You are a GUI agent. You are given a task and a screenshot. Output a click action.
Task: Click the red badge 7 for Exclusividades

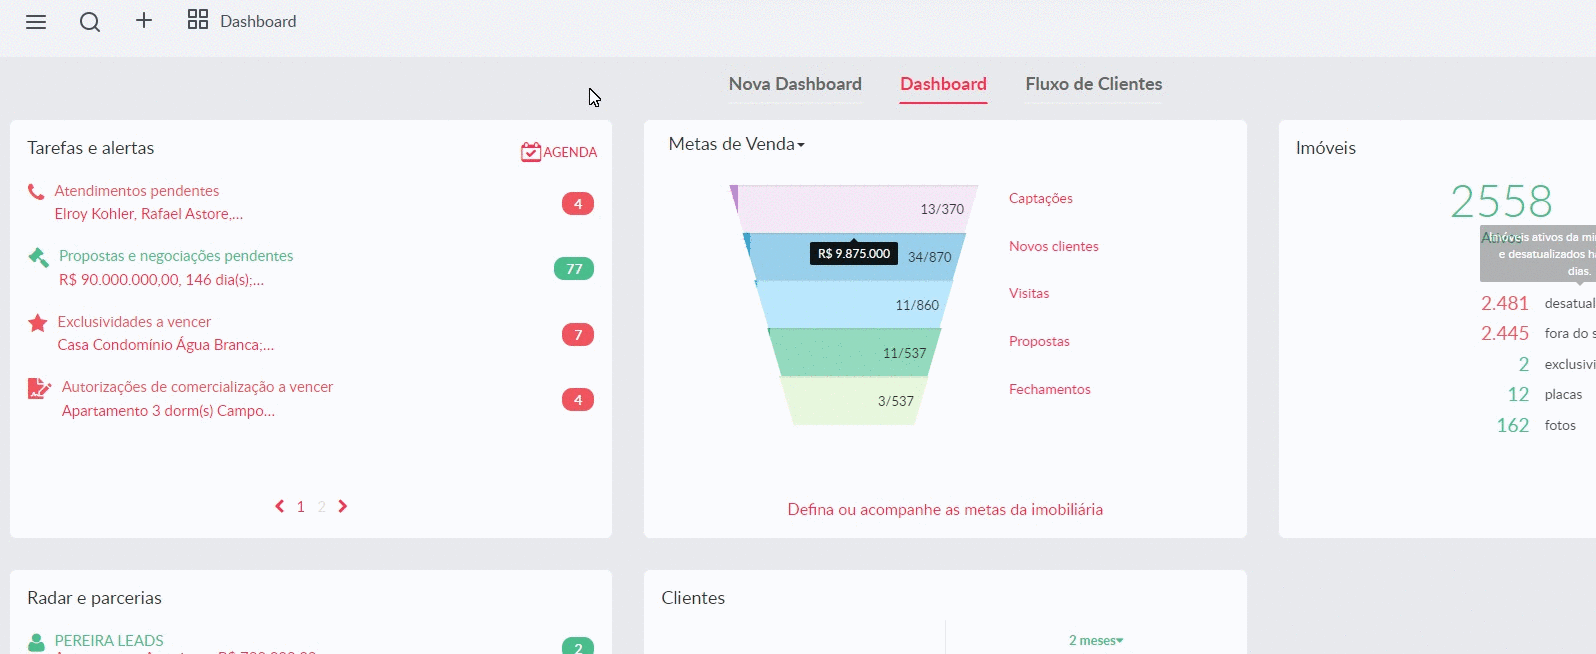[578, 335]
